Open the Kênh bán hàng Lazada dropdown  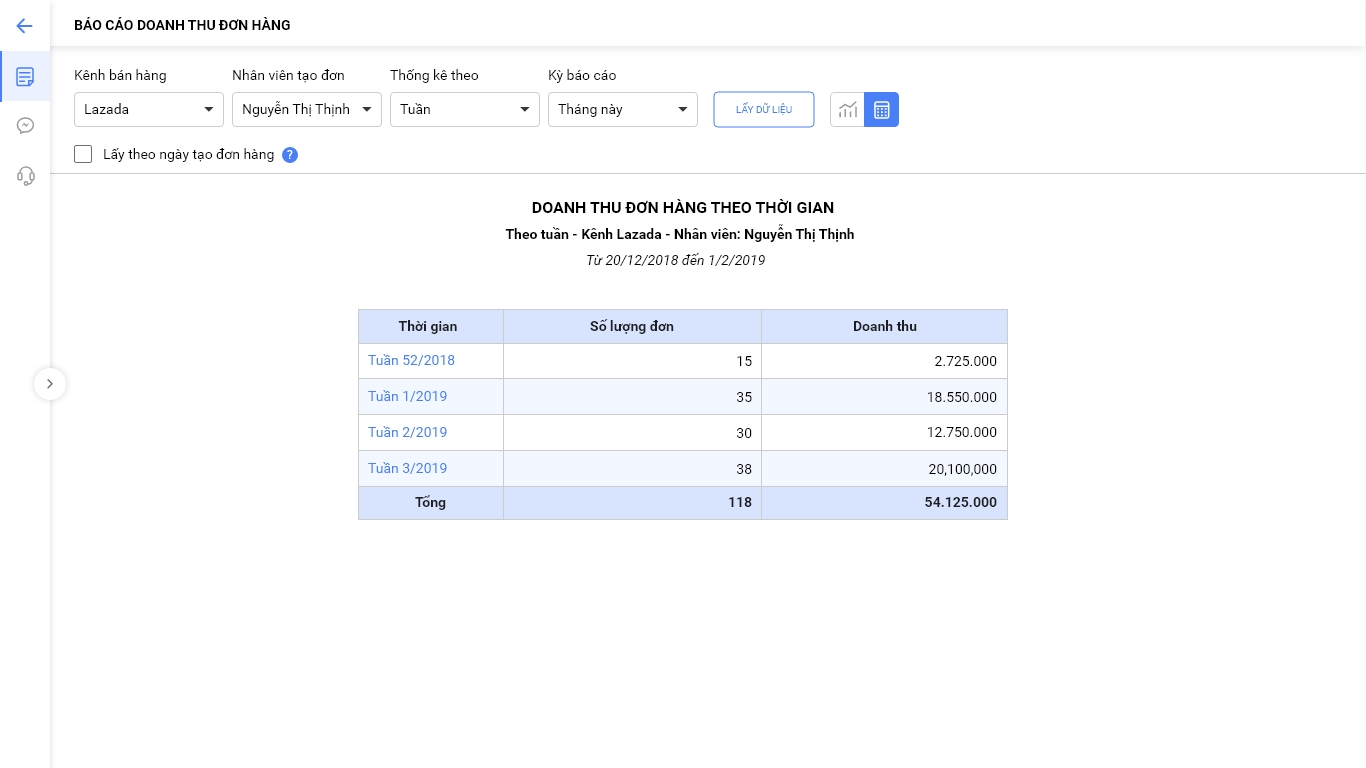coord(149,110)
